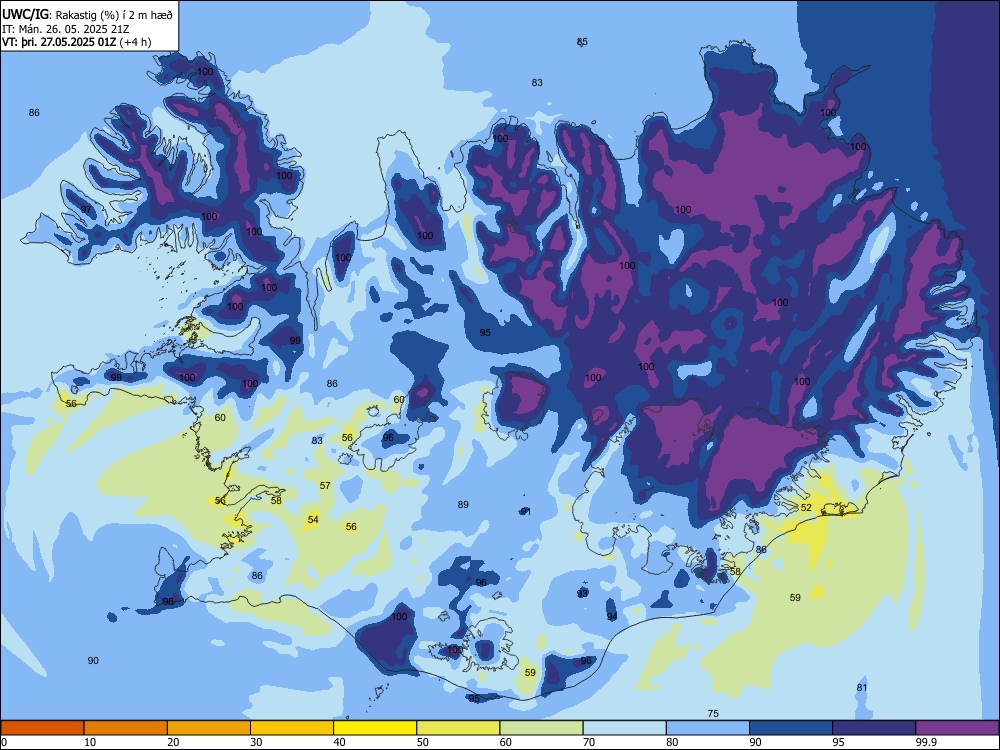Click the '85' humidity value on the map

(582, 42)
